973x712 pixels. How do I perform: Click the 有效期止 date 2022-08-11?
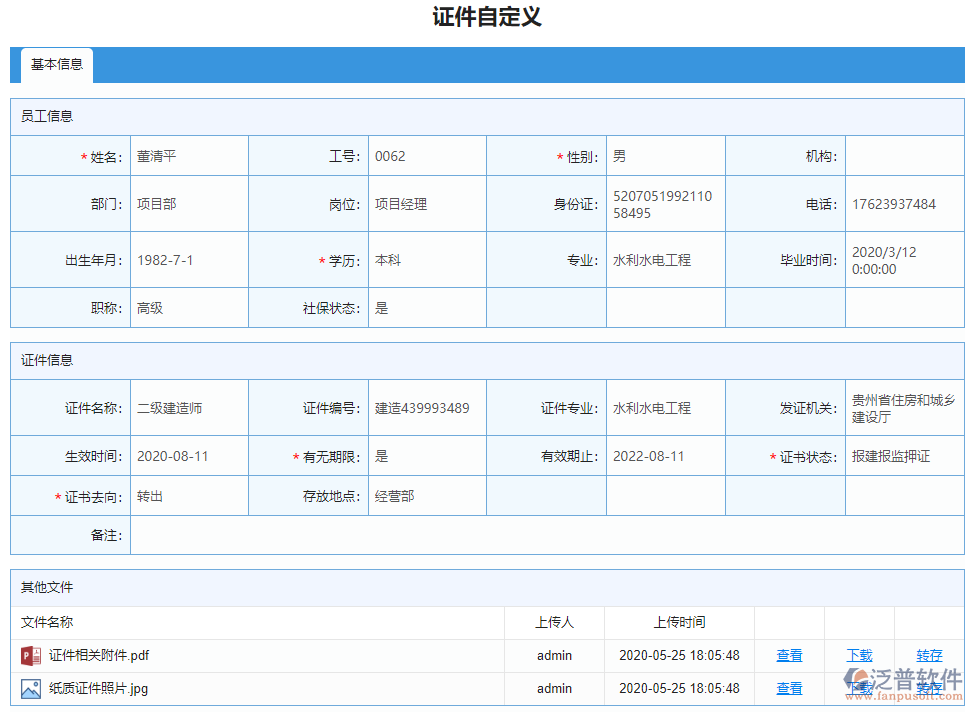pos(665,456)
